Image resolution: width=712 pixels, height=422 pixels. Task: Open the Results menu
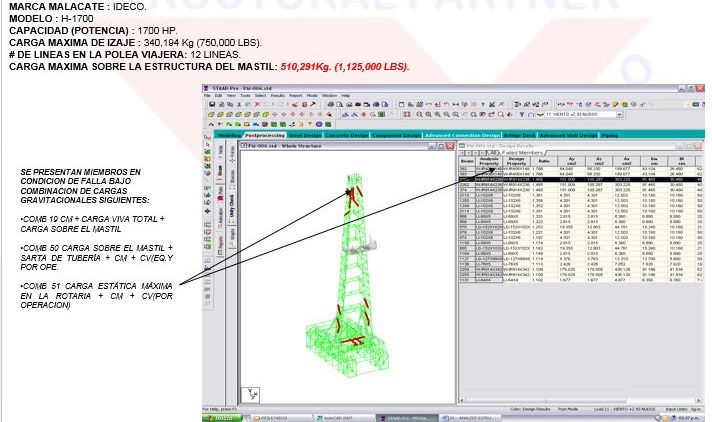pyautogui.click(x=277, y=95)
